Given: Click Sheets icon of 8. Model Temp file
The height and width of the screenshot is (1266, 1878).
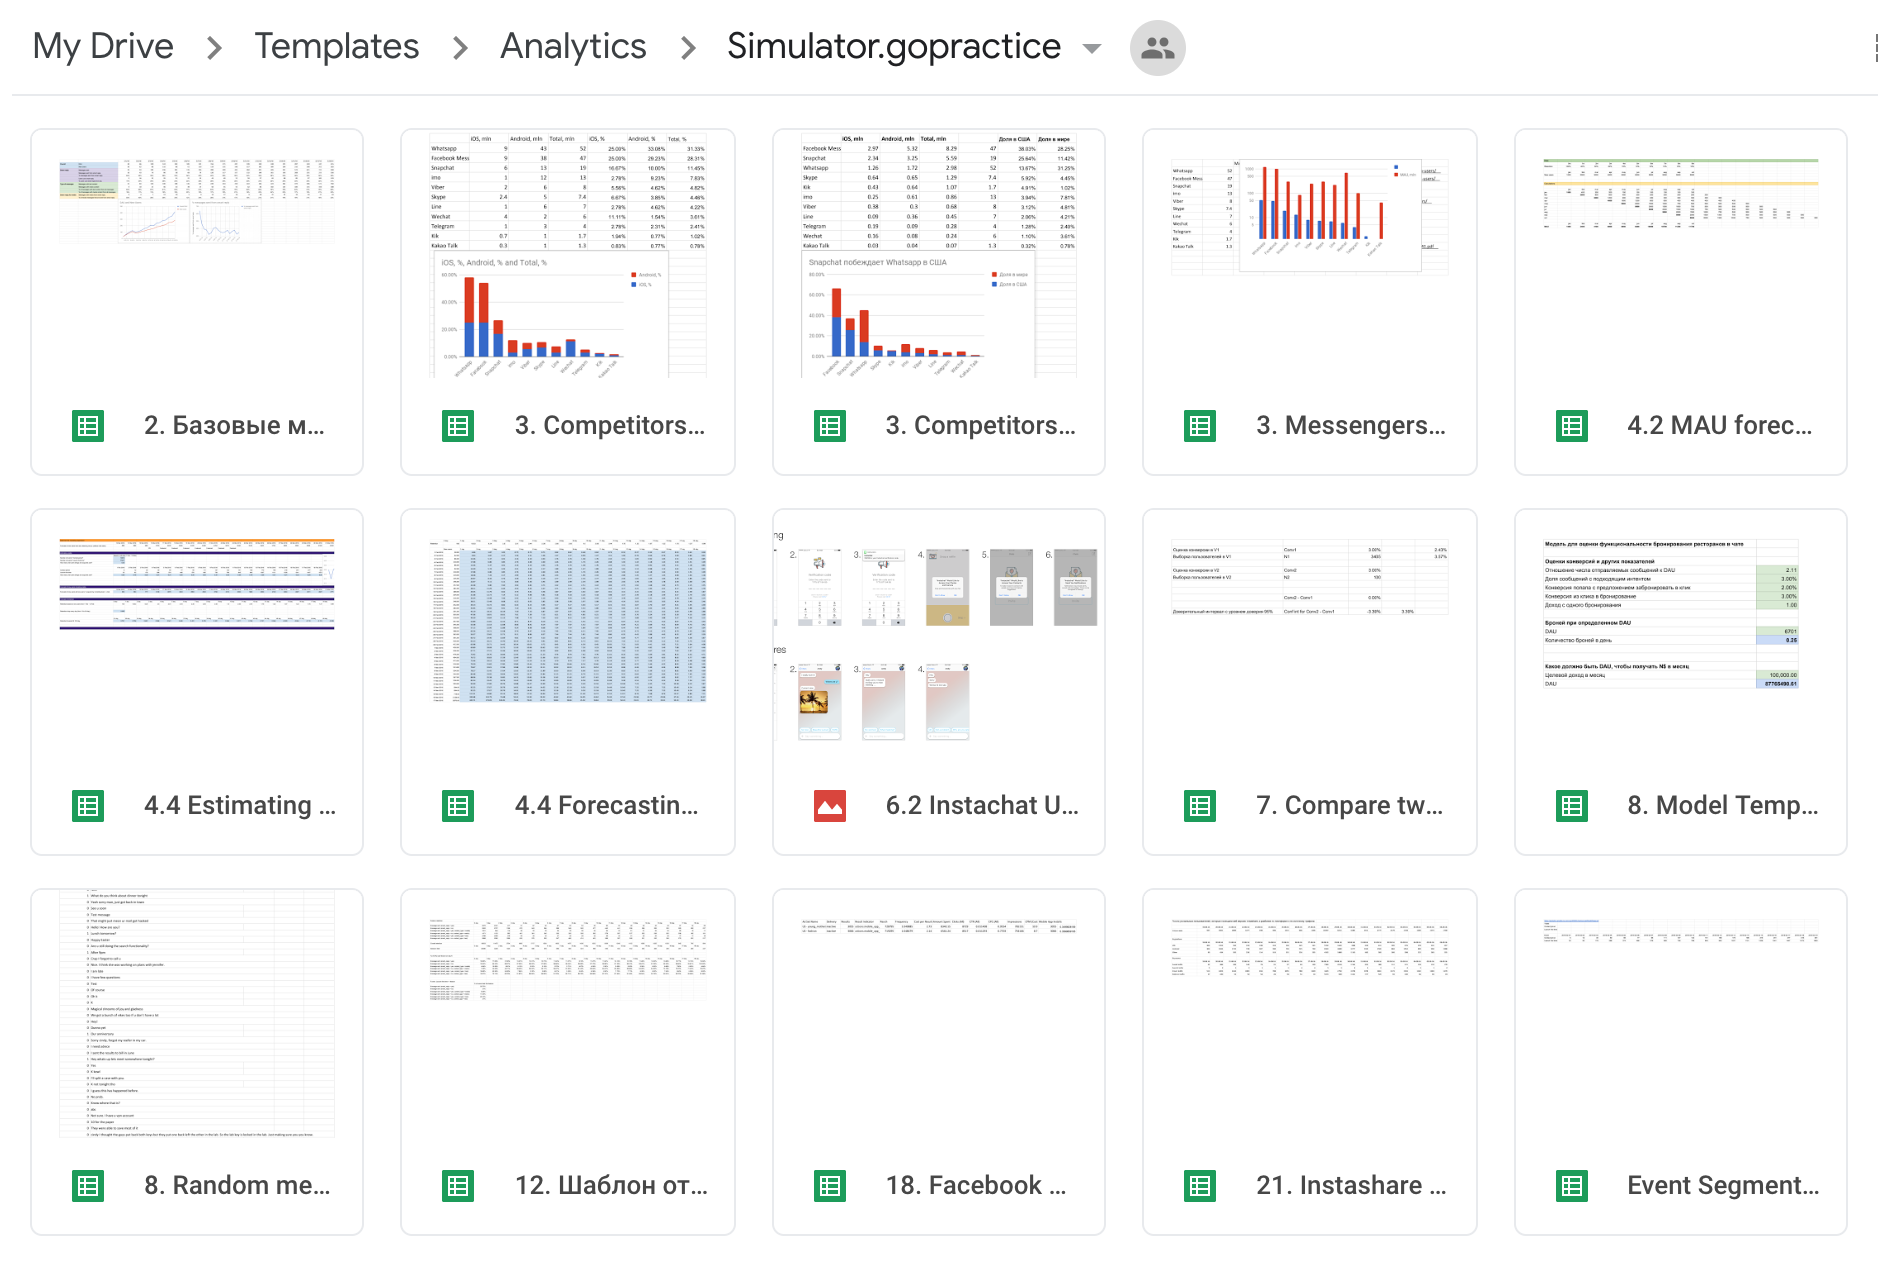Looking at the screenshot, I should pyautogui.click(x=1572, y=806).
